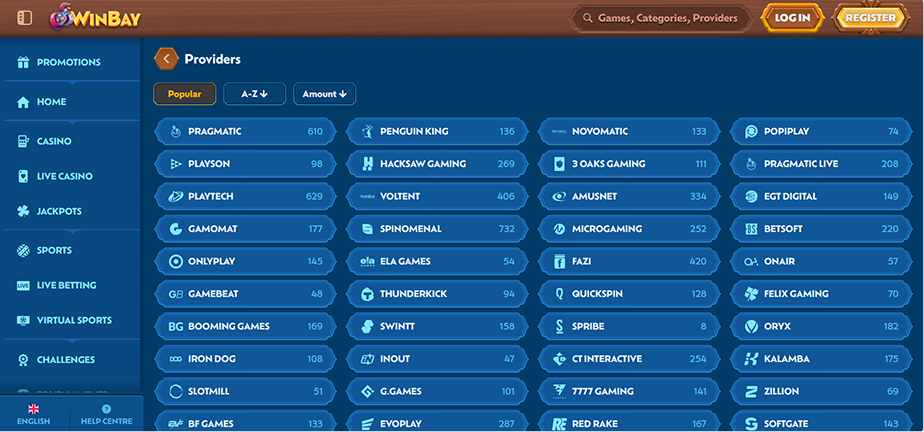Click the UK flag language icon
This screenshot has height=432, width=924.
click(34, 409)
